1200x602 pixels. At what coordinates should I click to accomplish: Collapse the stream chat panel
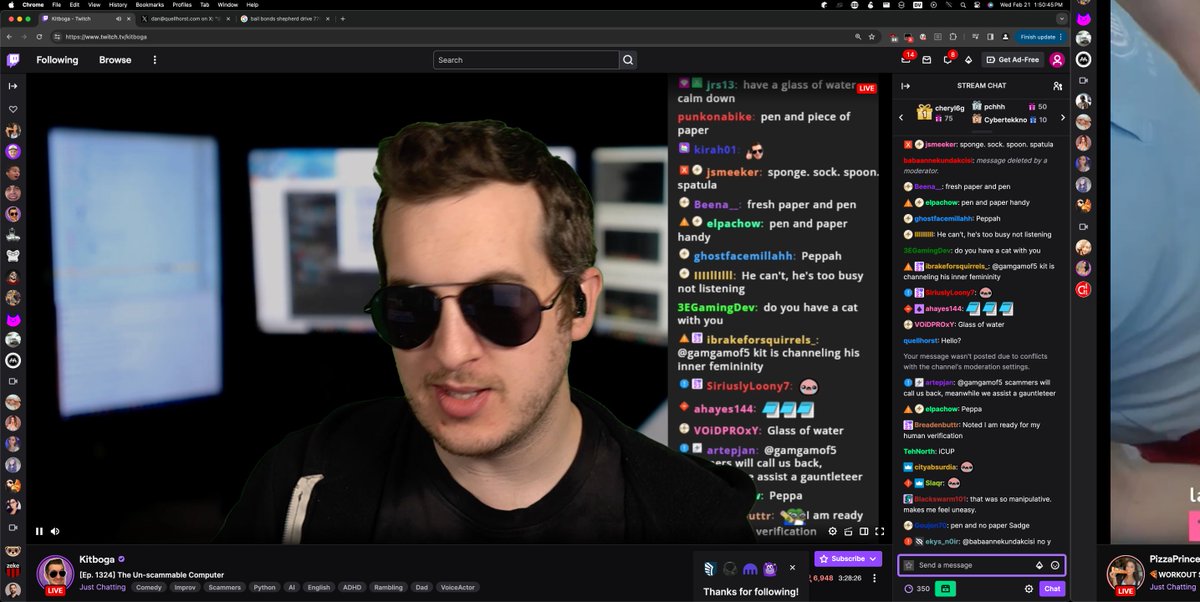point(906,86)
